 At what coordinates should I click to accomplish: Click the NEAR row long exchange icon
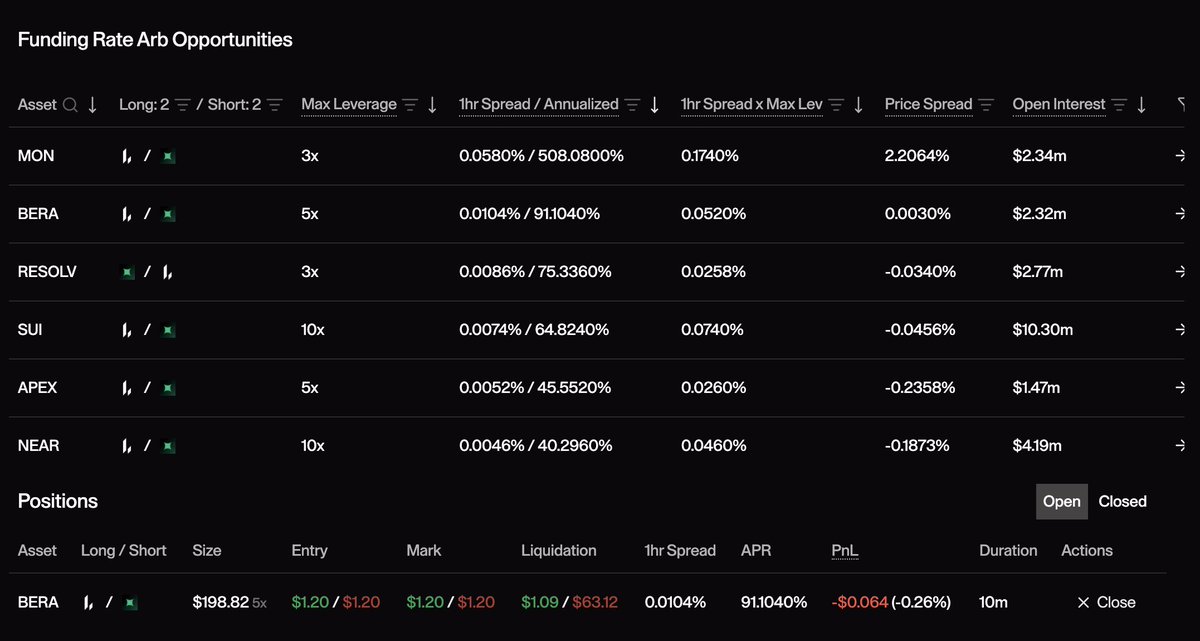point(127,446)
